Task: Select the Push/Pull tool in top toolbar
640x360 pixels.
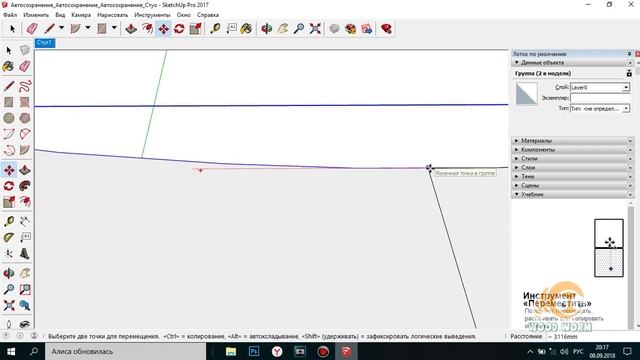Action: 131,29
